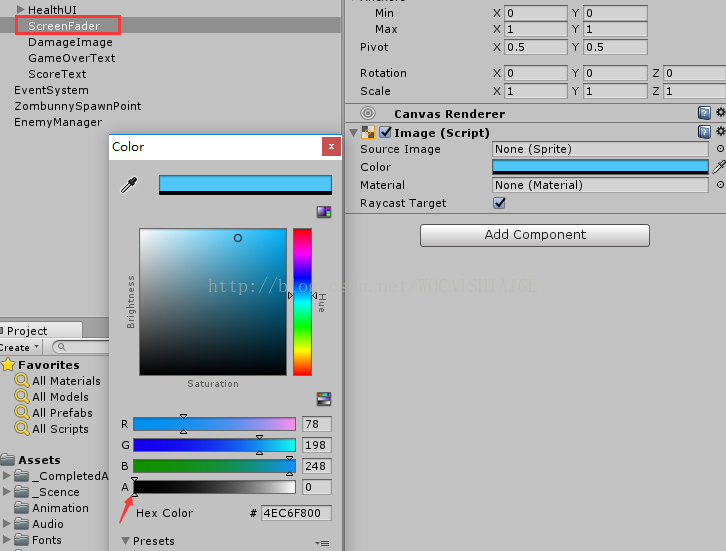Click the G value field showing 198
This screenshot has height=551, width=726.
pos(317,445)
